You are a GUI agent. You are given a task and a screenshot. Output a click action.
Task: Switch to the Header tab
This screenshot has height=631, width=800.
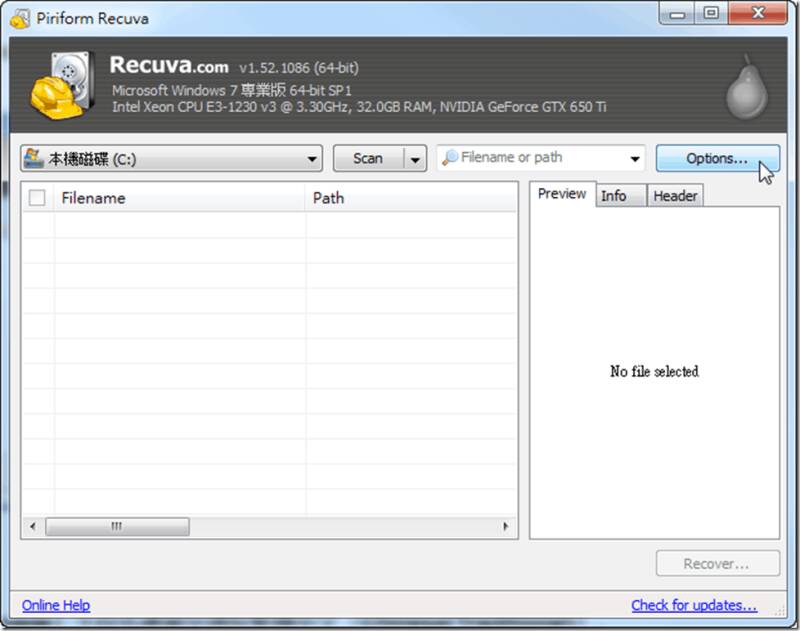point(675,196)
